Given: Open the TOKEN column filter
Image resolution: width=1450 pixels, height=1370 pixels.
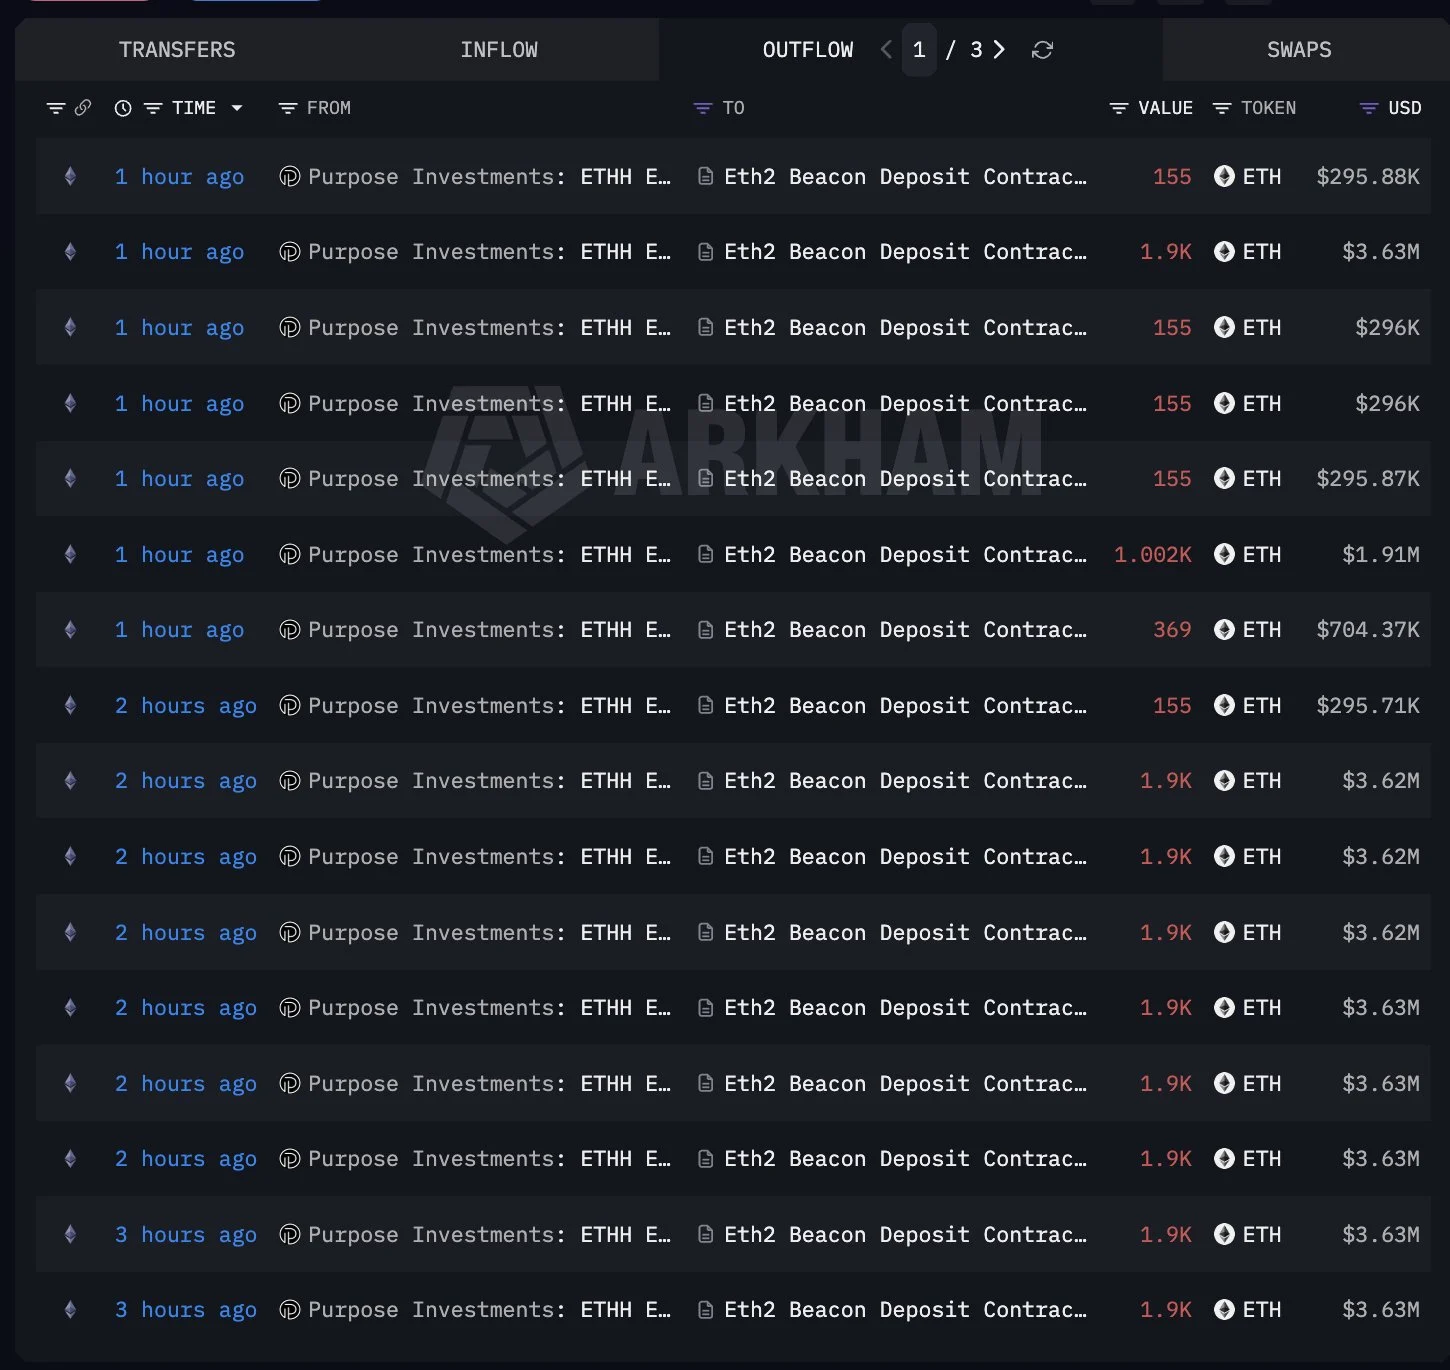Looking at the screenshot, I should [x=1222, y=108].
